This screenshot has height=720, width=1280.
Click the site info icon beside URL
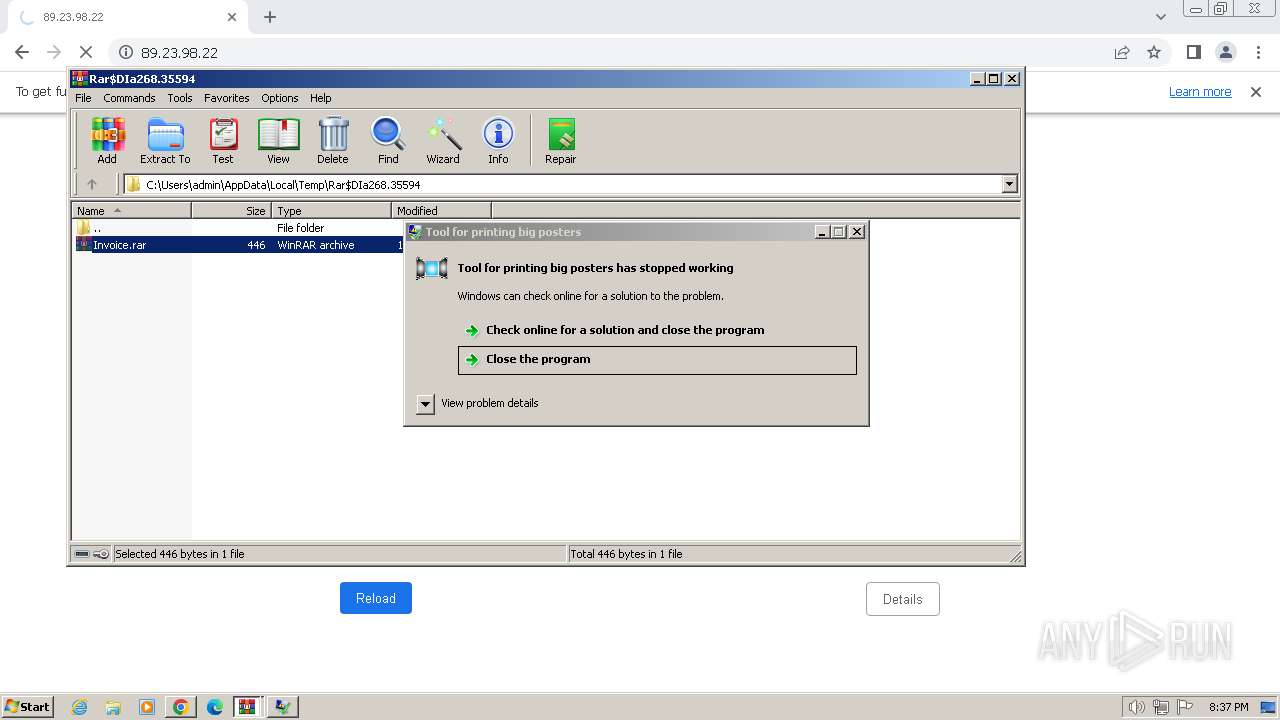(126, 52)
